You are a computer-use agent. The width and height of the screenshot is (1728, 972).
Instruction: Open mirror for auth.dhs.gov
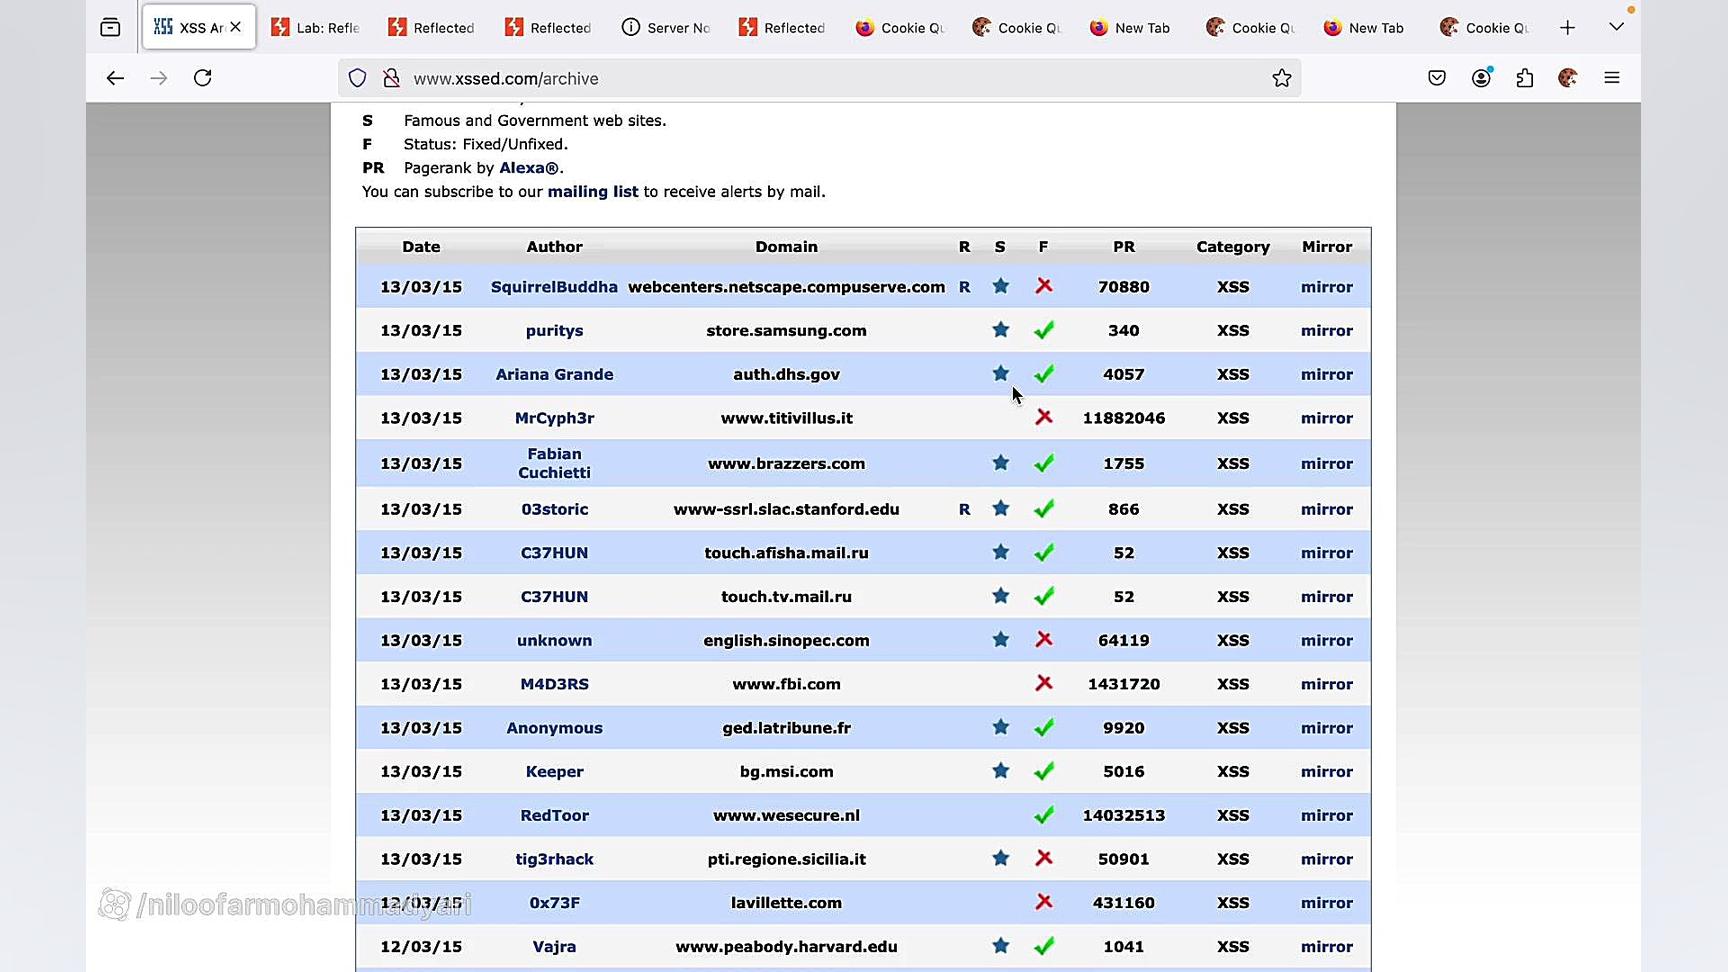click(x=1326, y=375)
